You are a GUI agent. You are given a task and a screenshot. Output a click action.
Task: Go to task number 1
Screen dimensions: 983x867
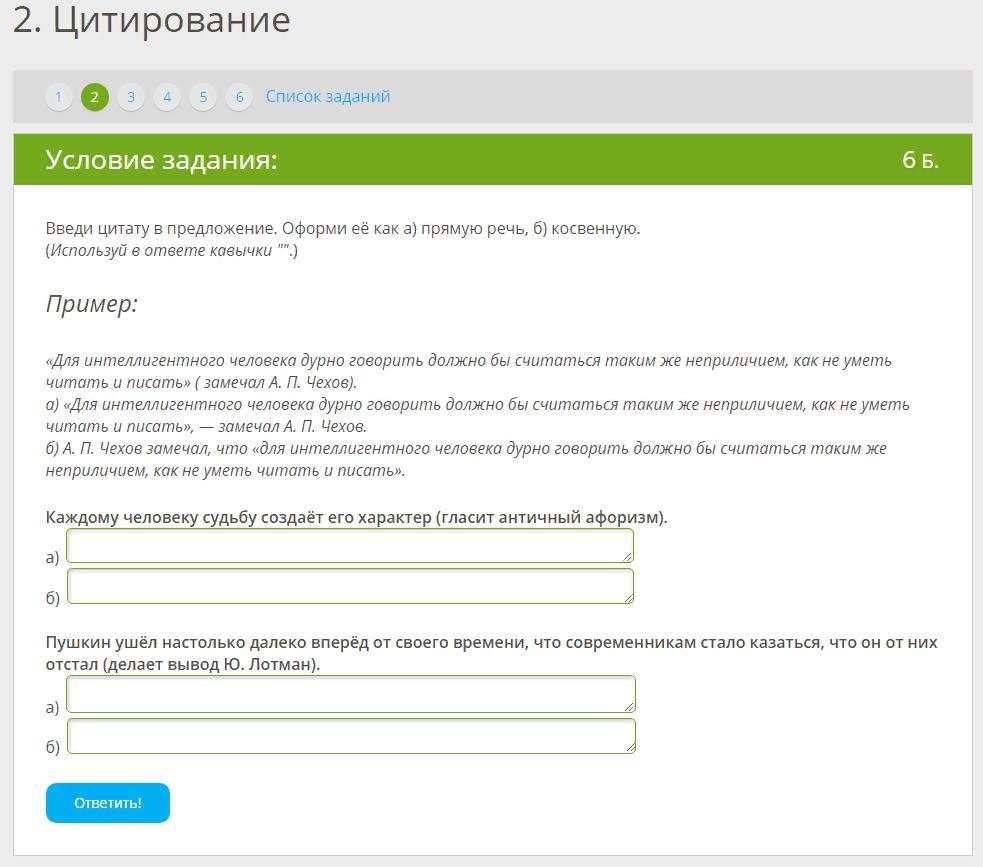tap(58, 97)
